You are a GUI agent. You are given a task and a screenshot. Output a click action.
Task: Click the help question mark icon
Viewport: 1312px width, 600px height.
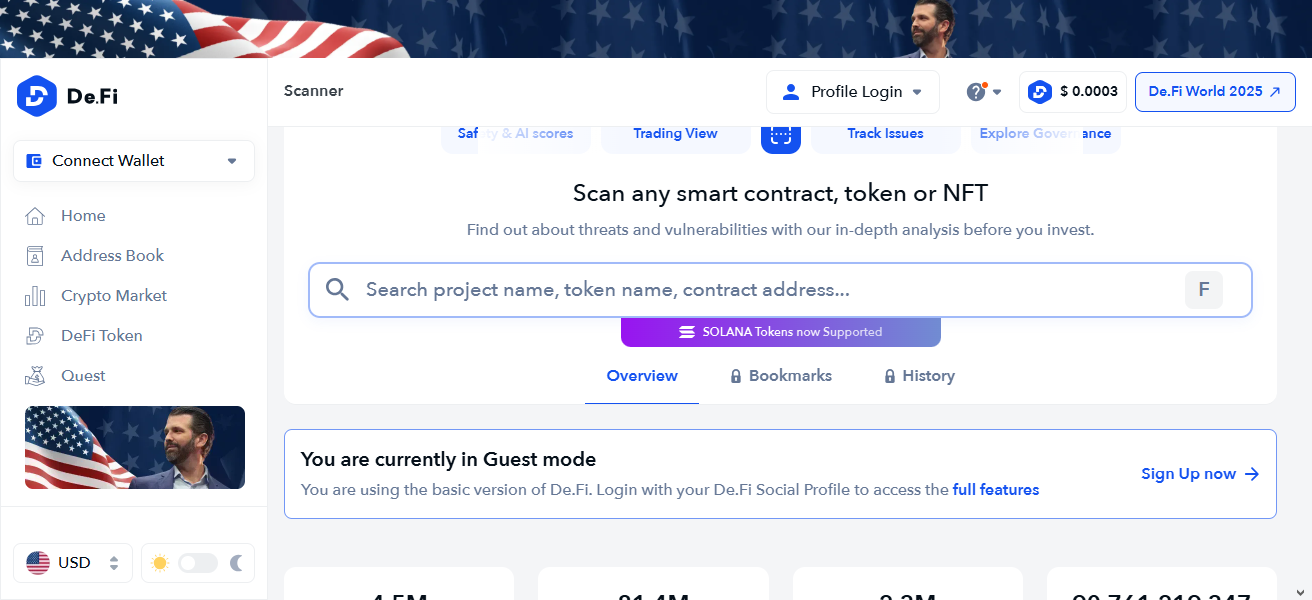[x=975, y=91]
